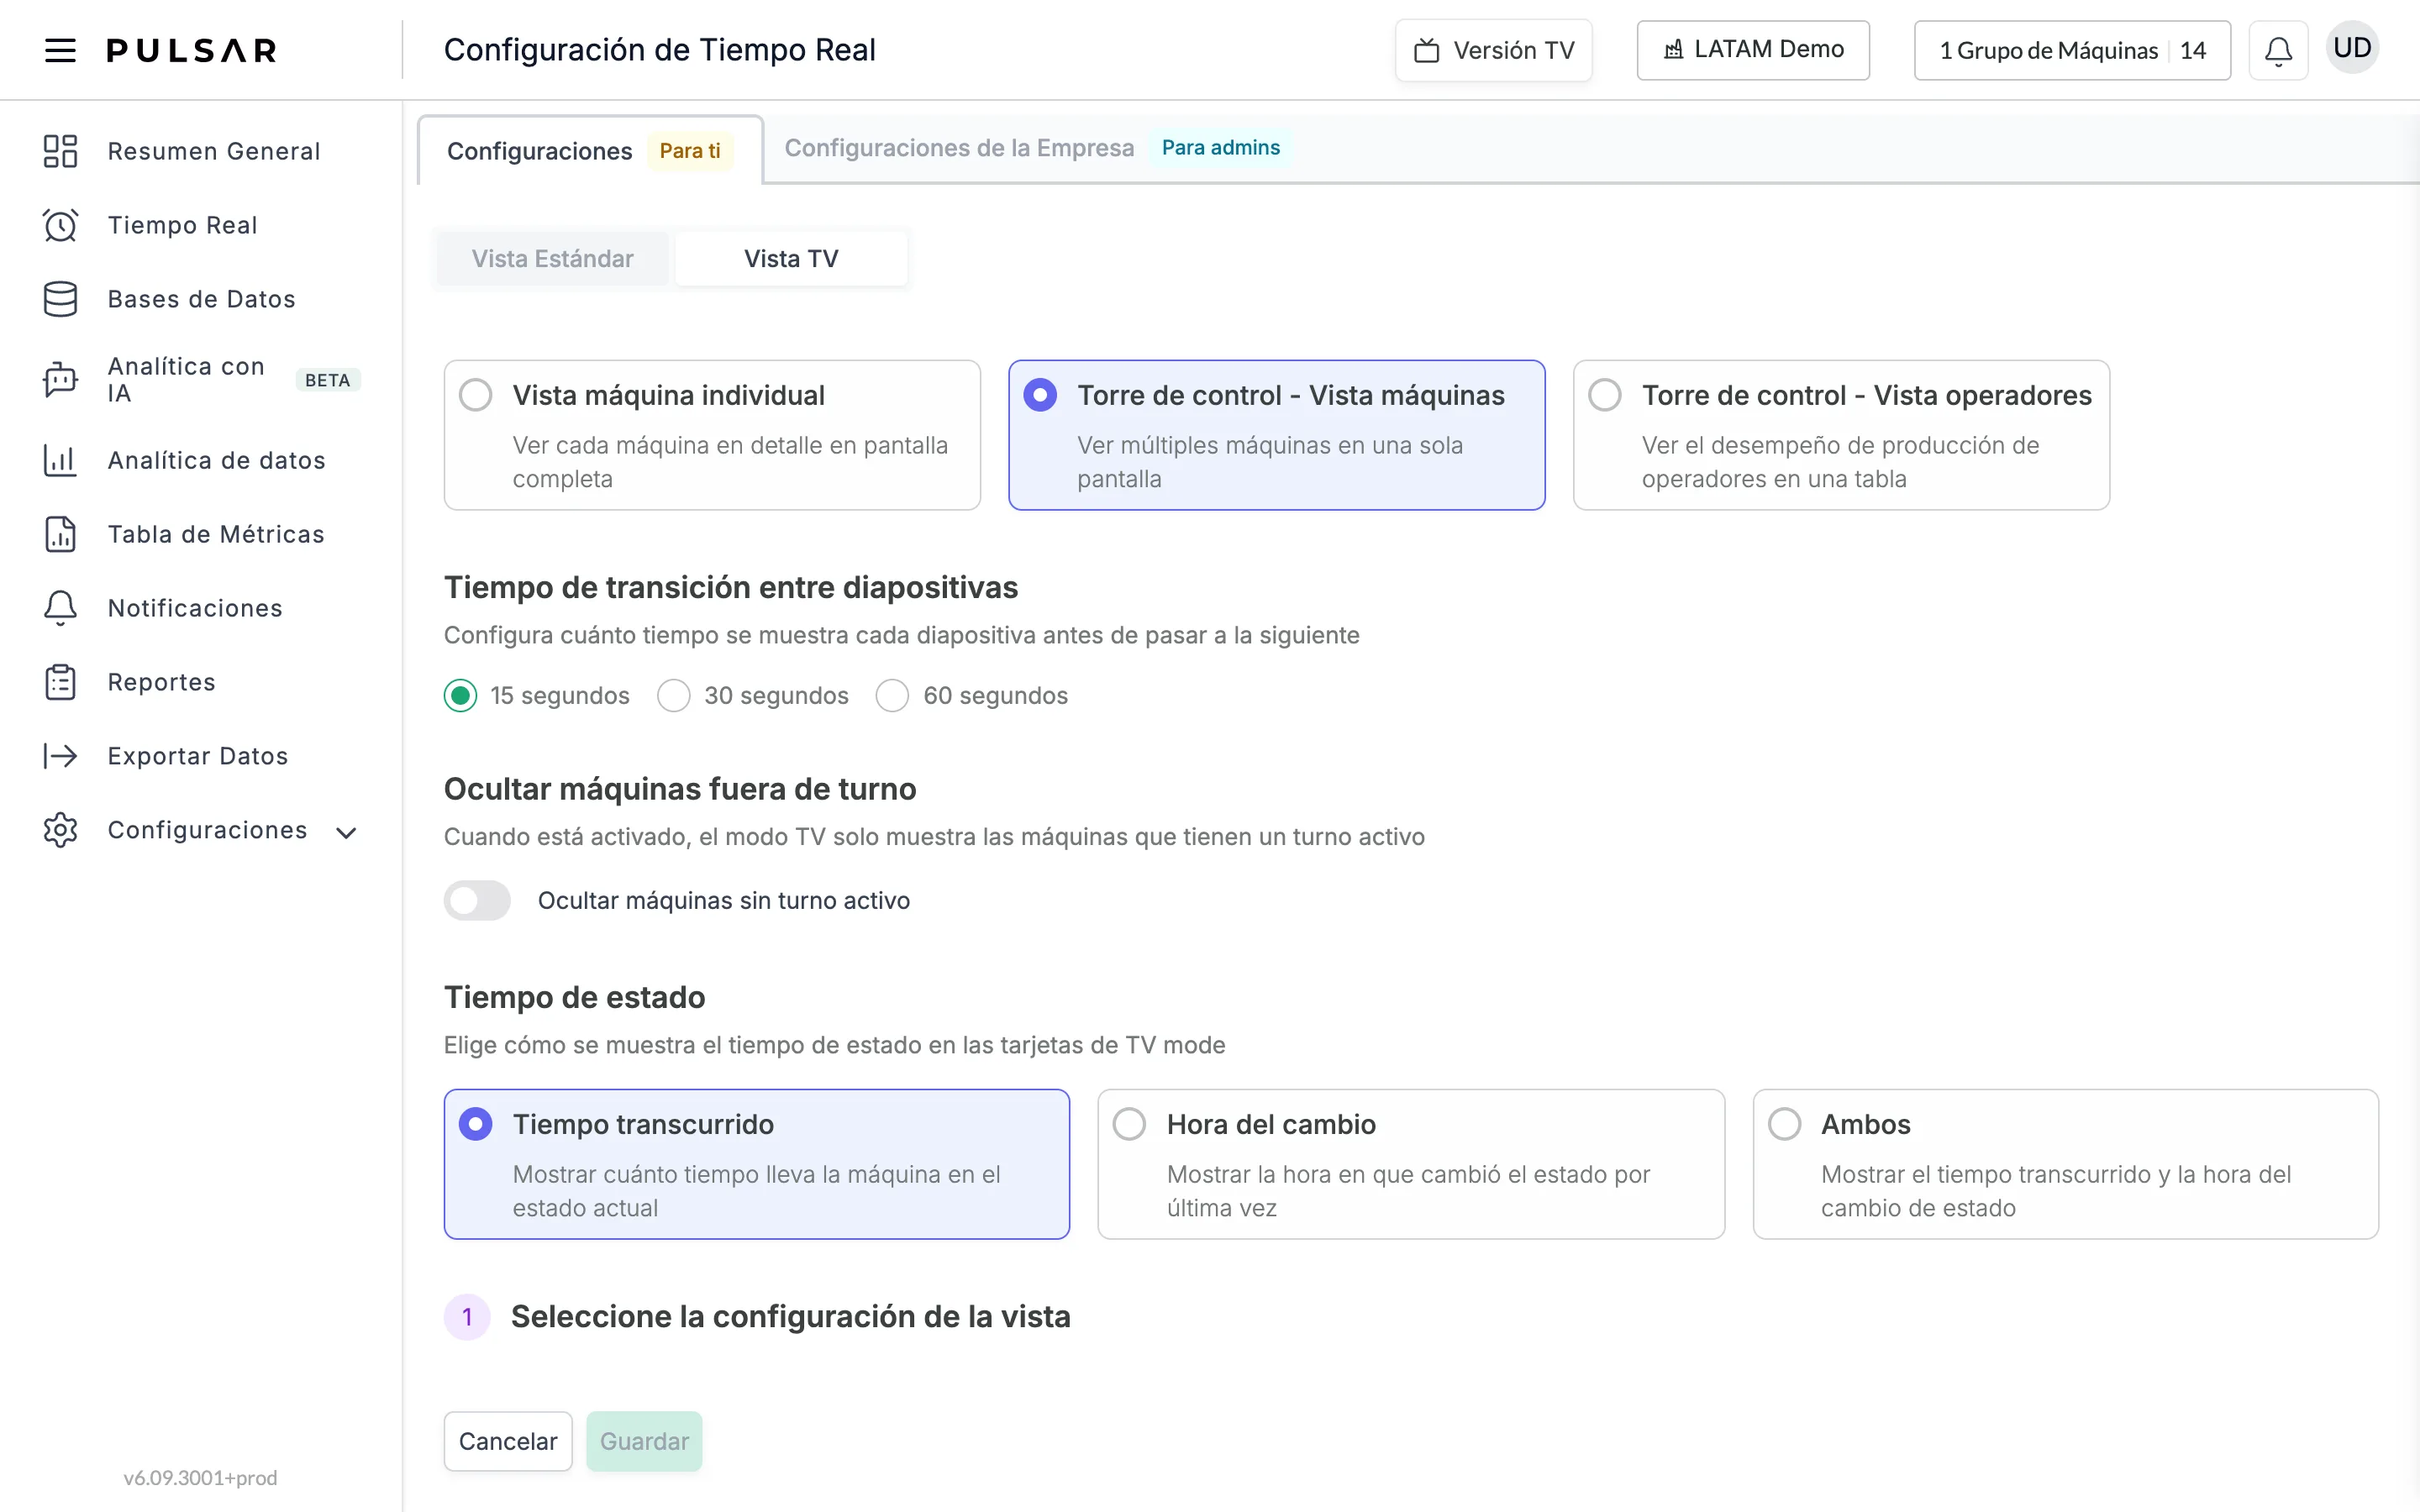Choose Torre de control - Vista operadores

1841,435
